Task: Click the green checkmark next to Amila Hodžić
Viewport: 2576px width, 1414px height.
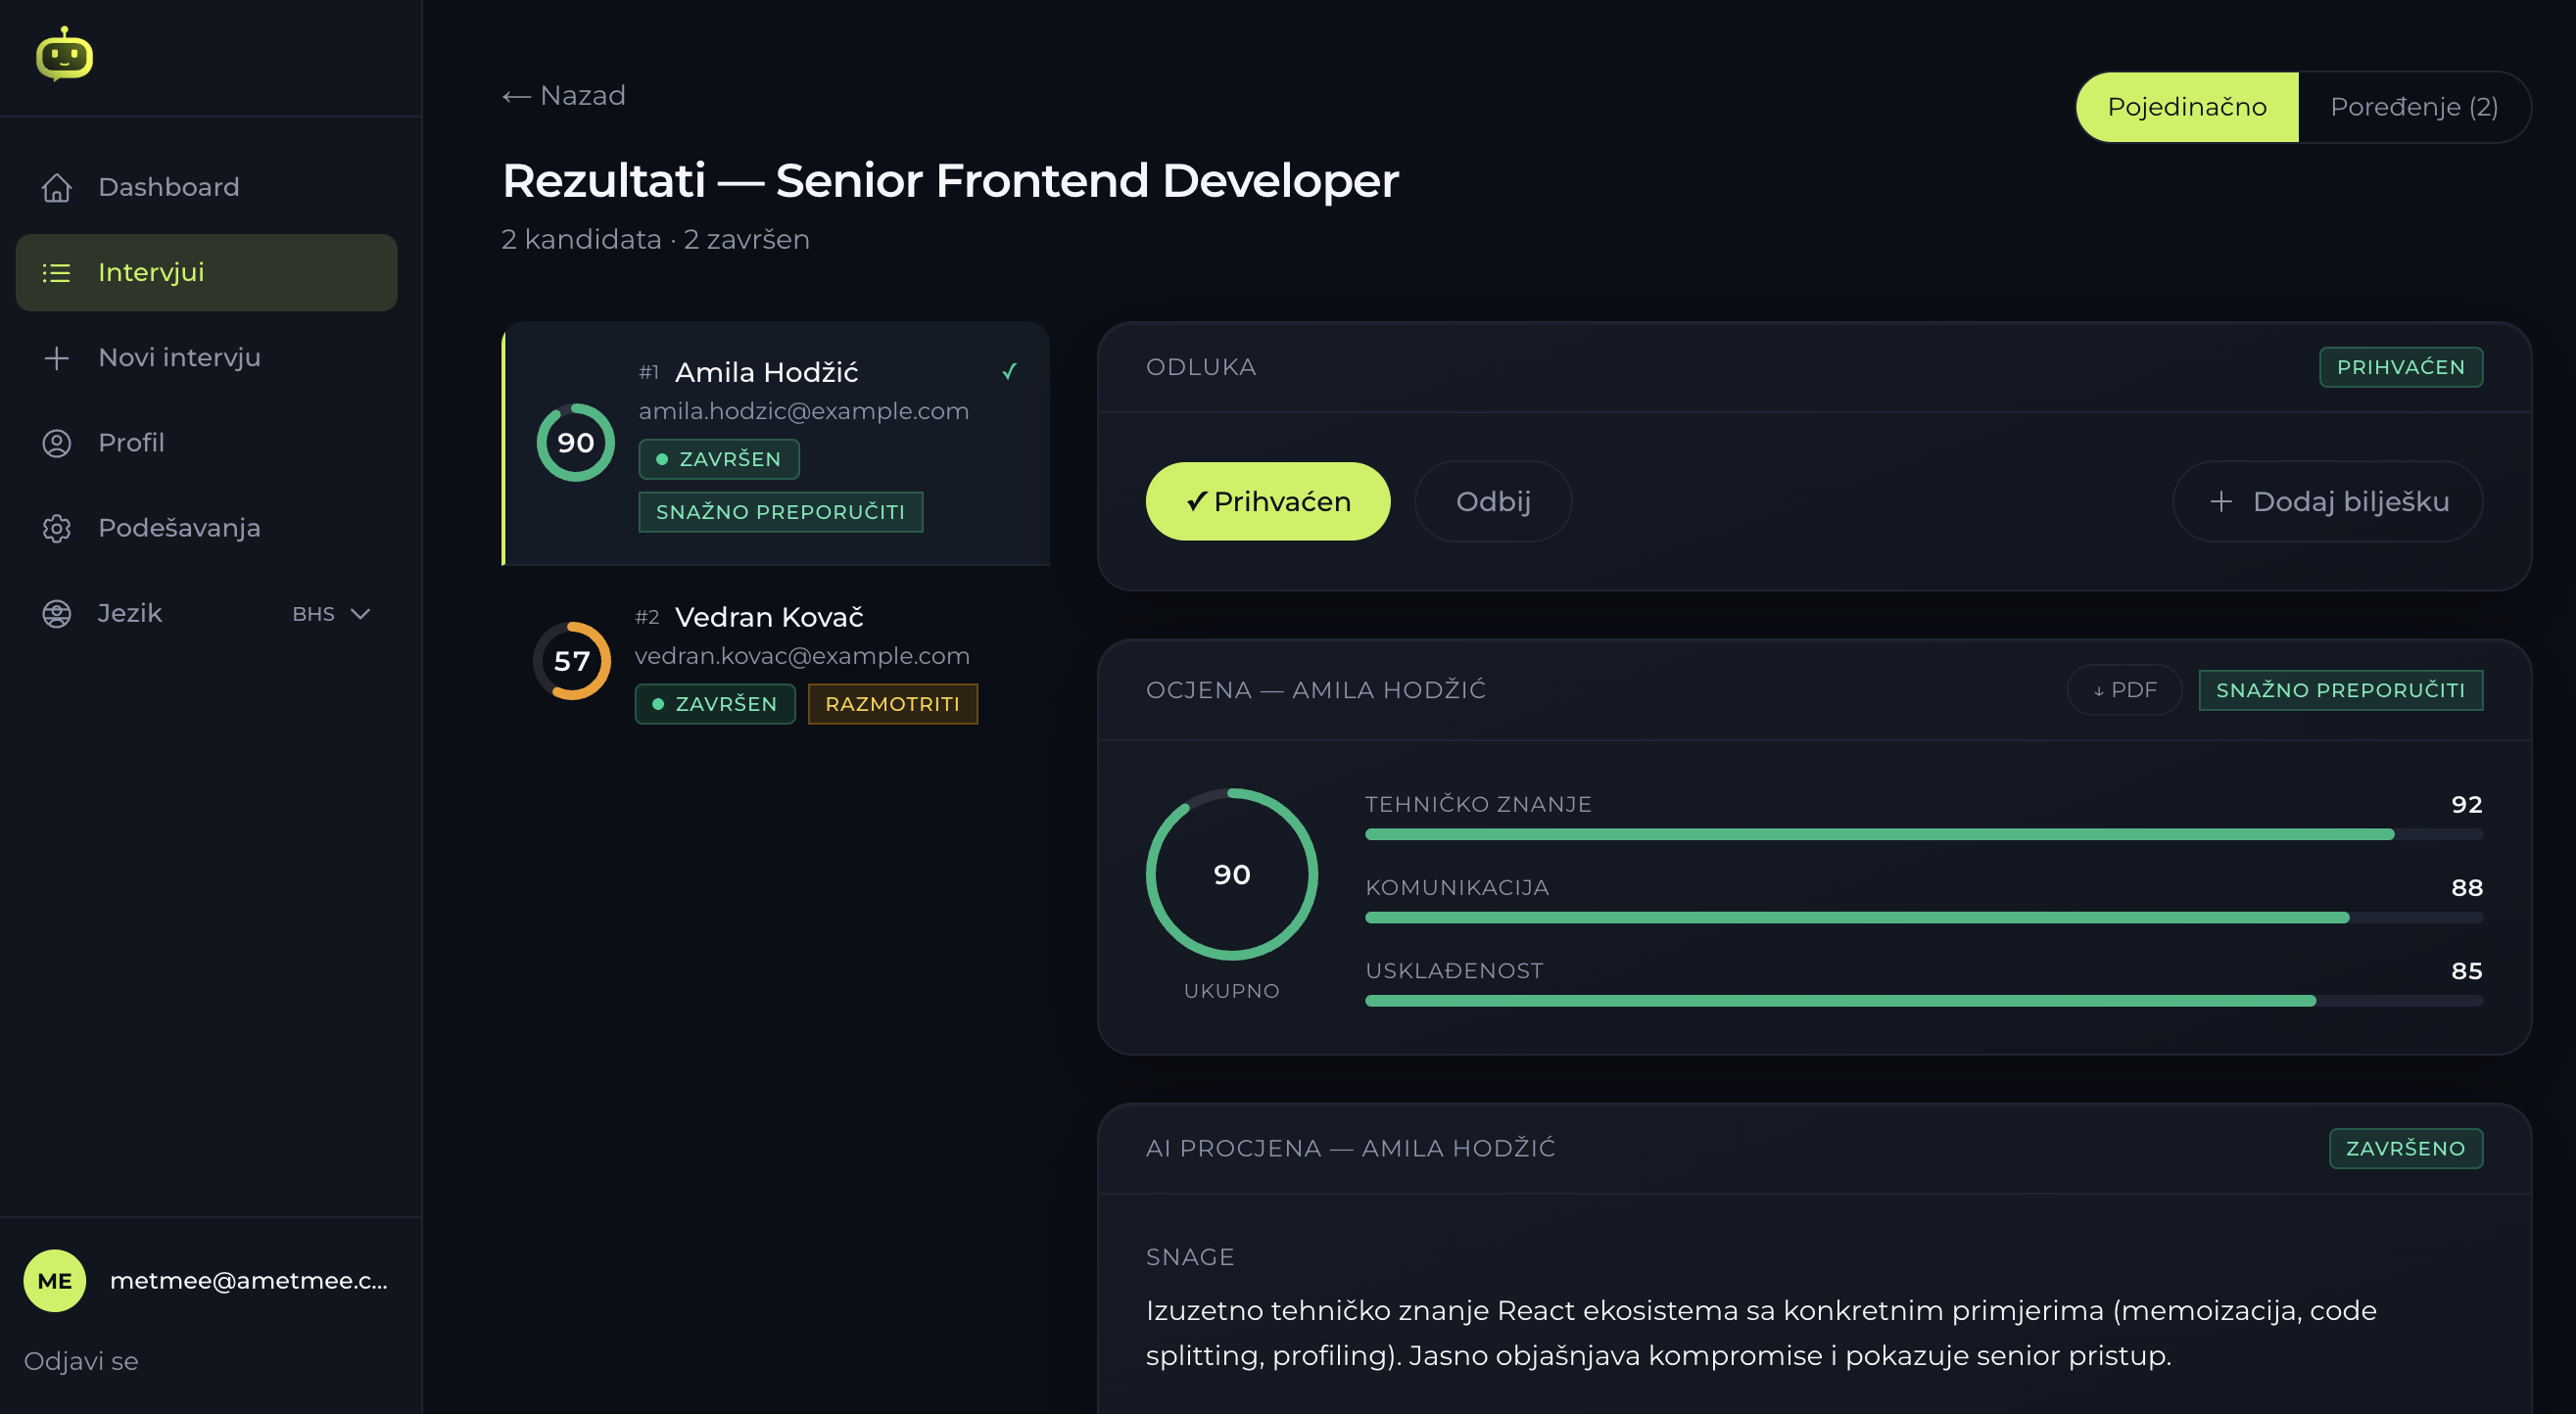Action: click(1009, 372)
